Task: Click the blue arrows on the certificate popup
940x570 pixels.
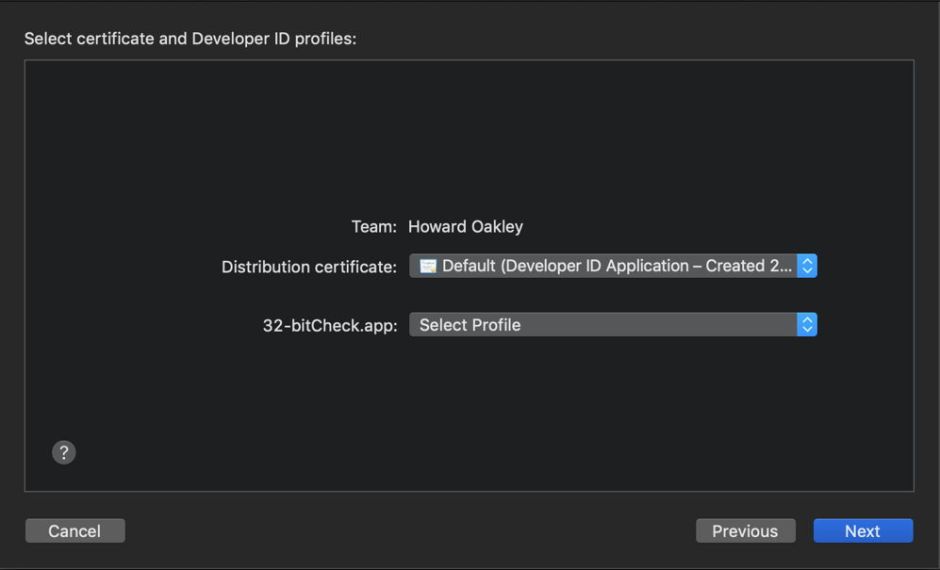Action: tap(808, 267)
